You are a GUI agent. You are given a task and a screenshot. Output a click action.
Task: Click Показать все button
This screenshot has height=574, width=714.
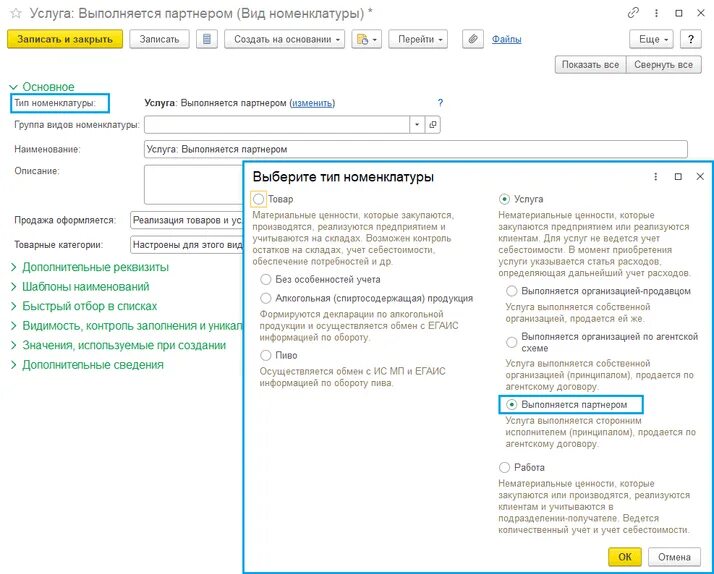[591, 65]
